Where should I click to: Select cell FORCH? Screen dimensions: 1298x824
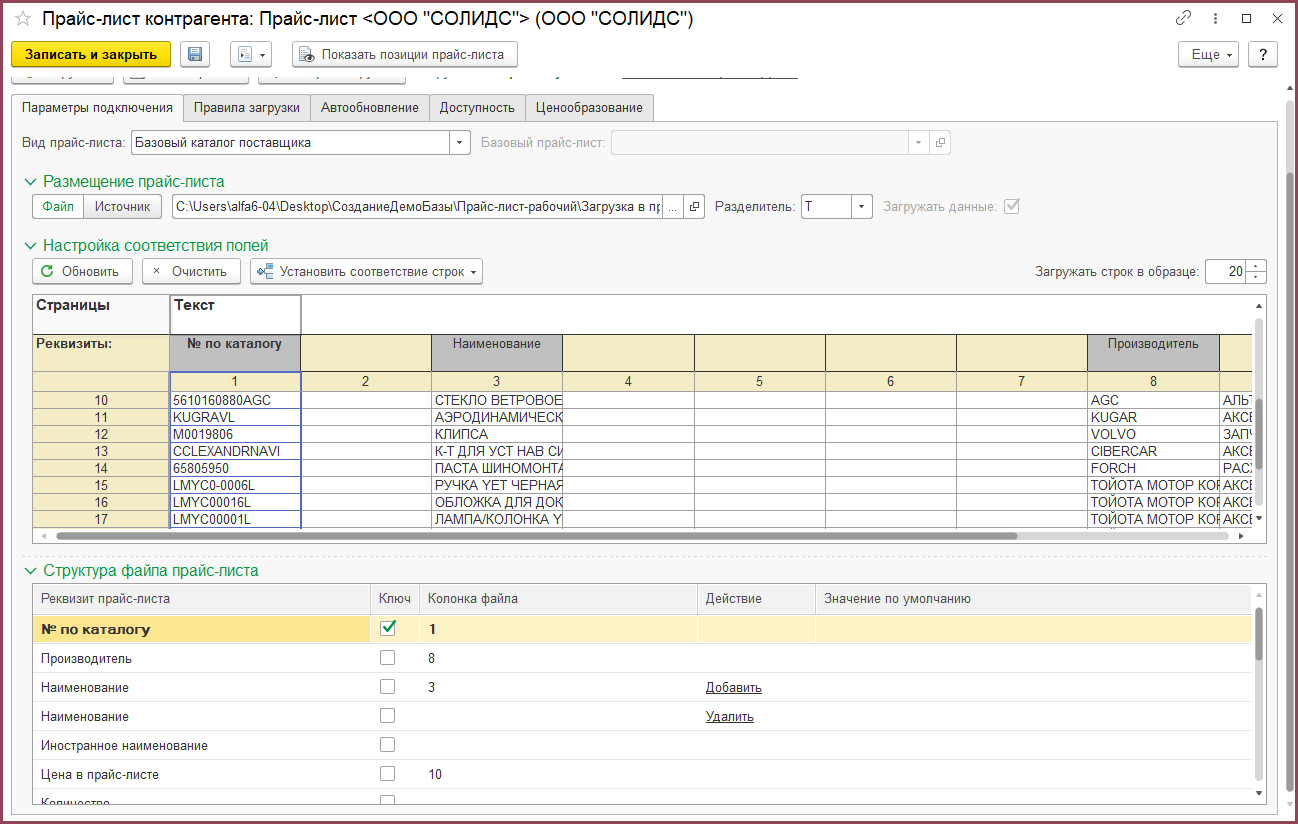1153,468
